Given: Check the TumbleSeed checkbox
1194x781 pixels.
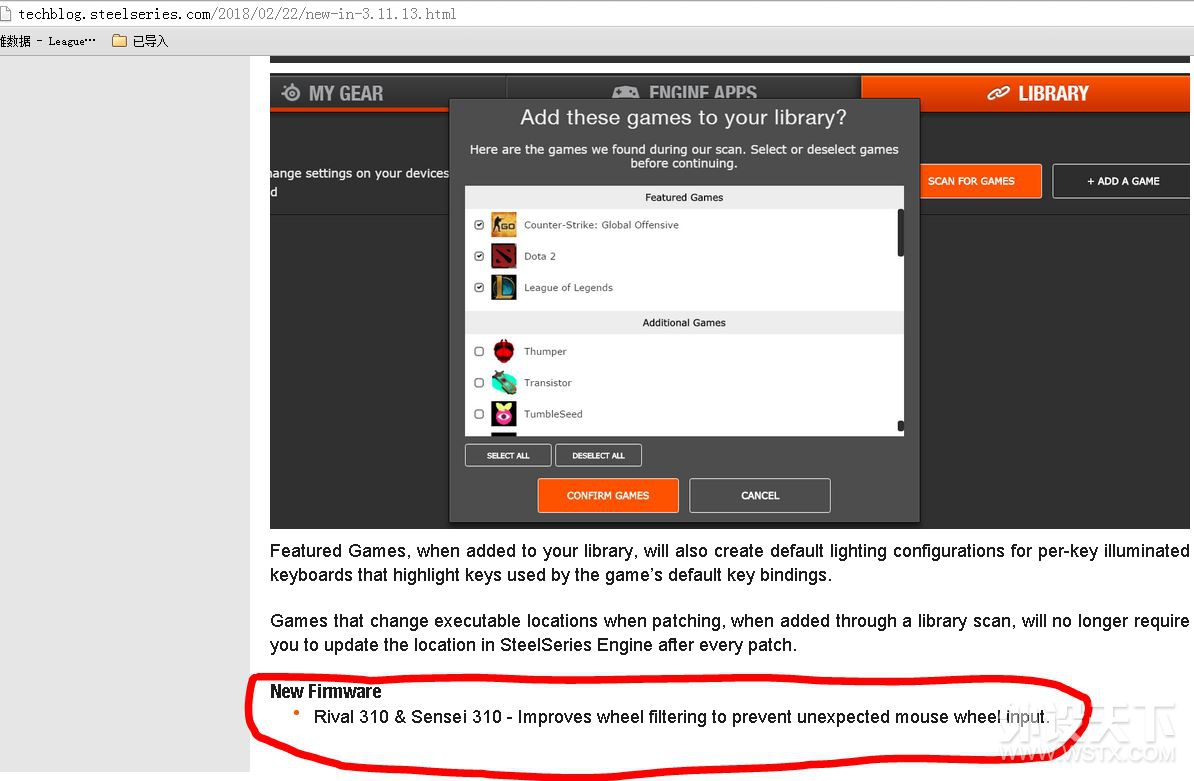Looking at the screenshot, I should coord(479,413).
